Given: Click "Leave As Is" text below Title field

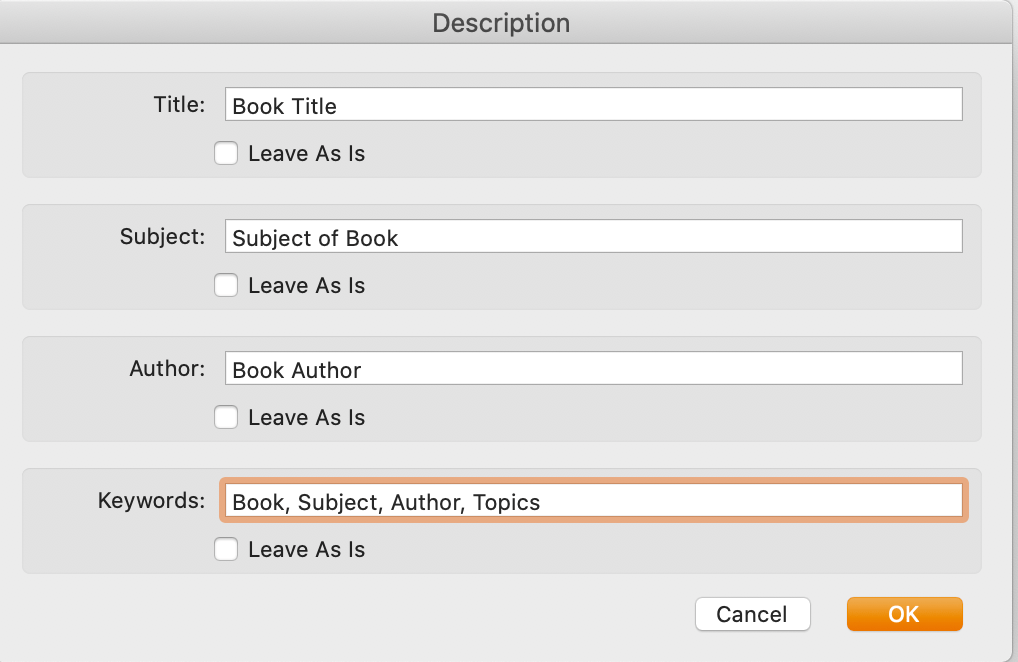Looking at the screenshot, I should 306,154.
